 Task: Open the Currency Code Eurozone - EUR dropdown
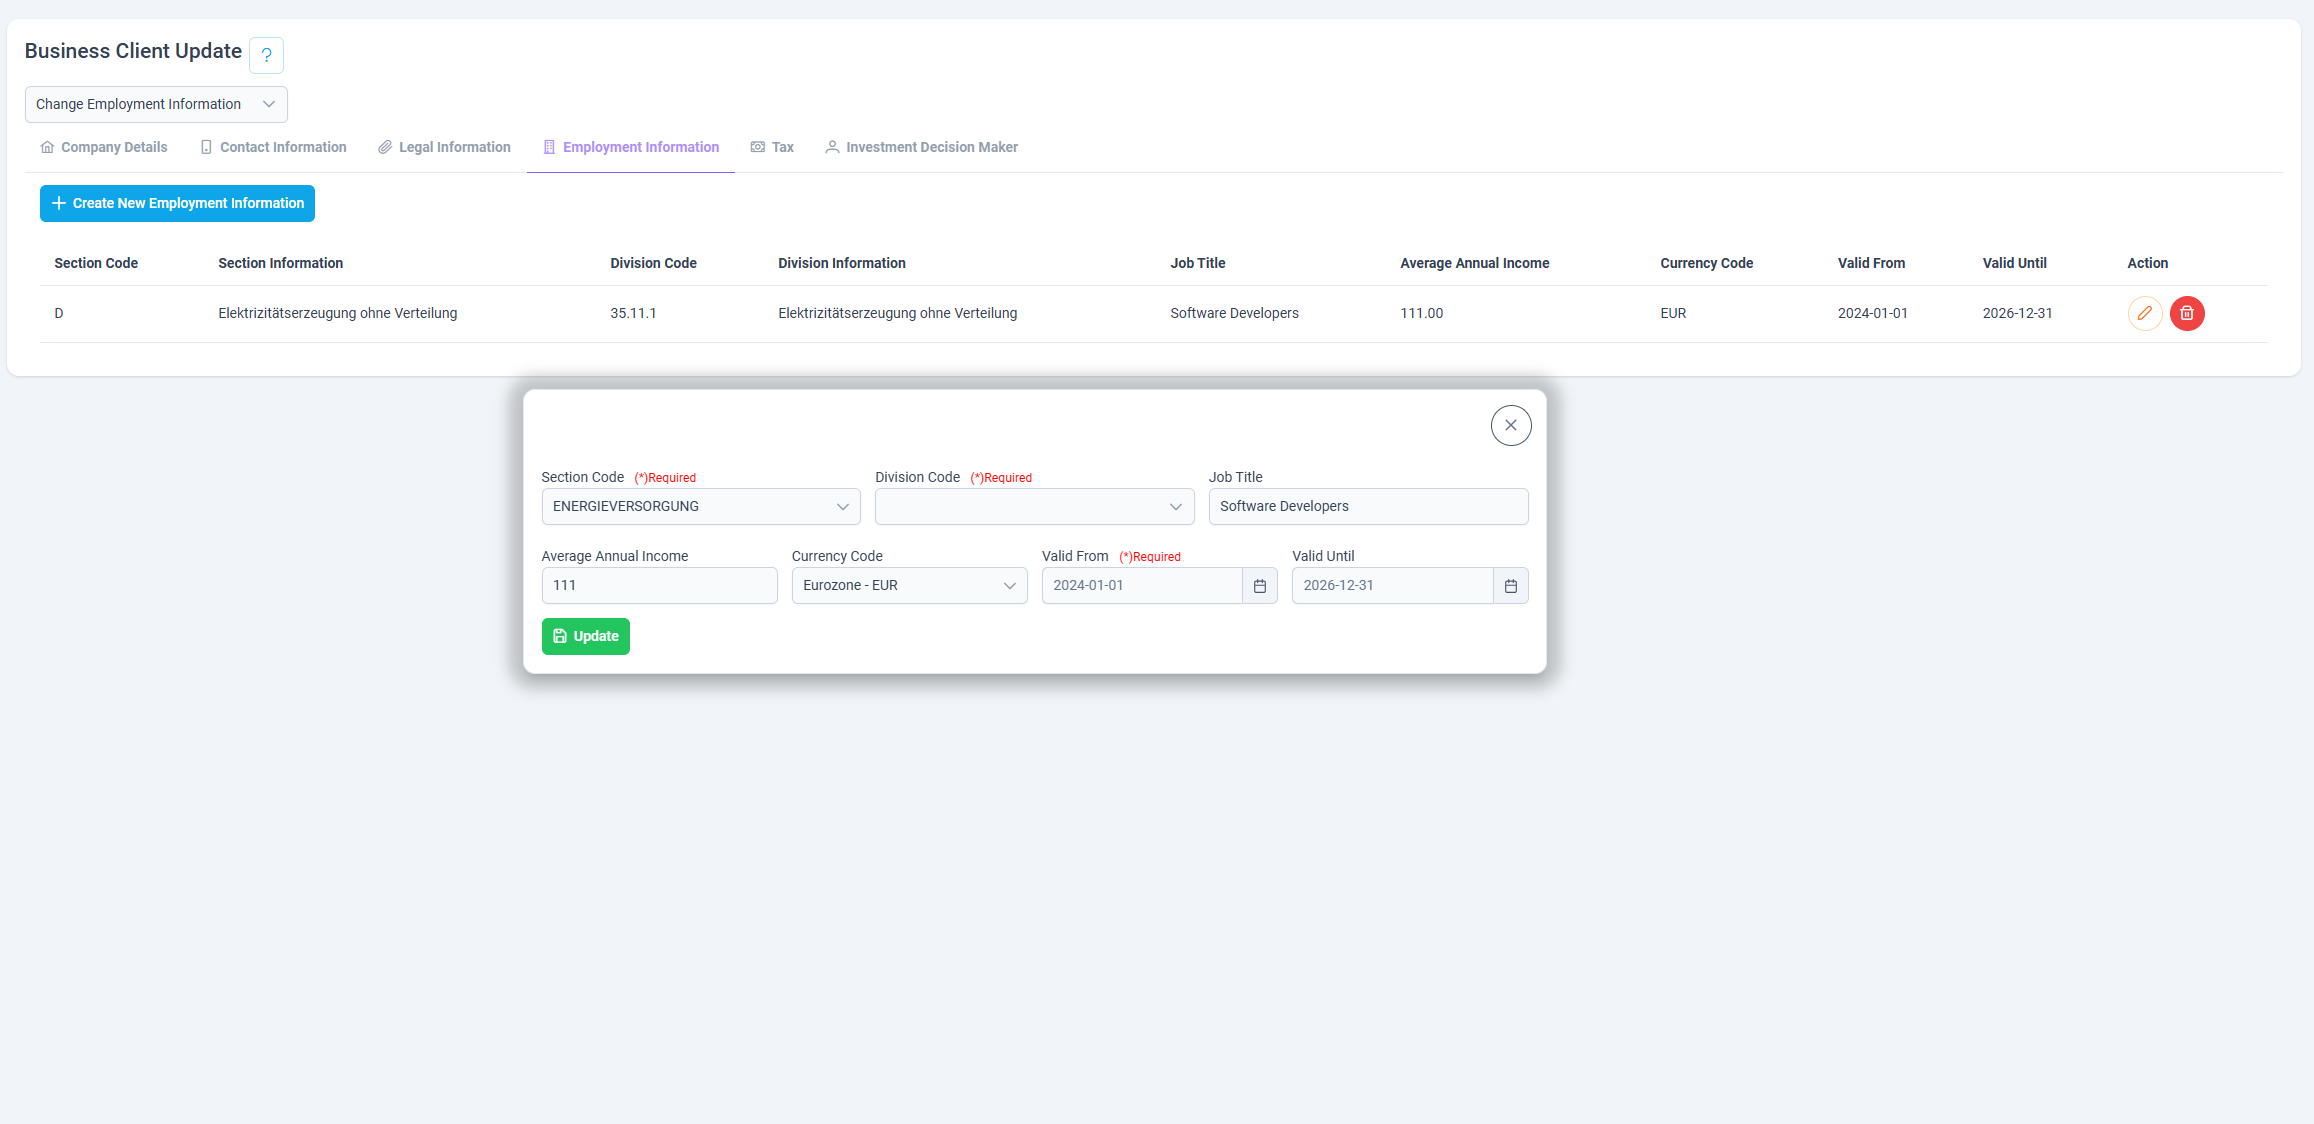(910, 586)
